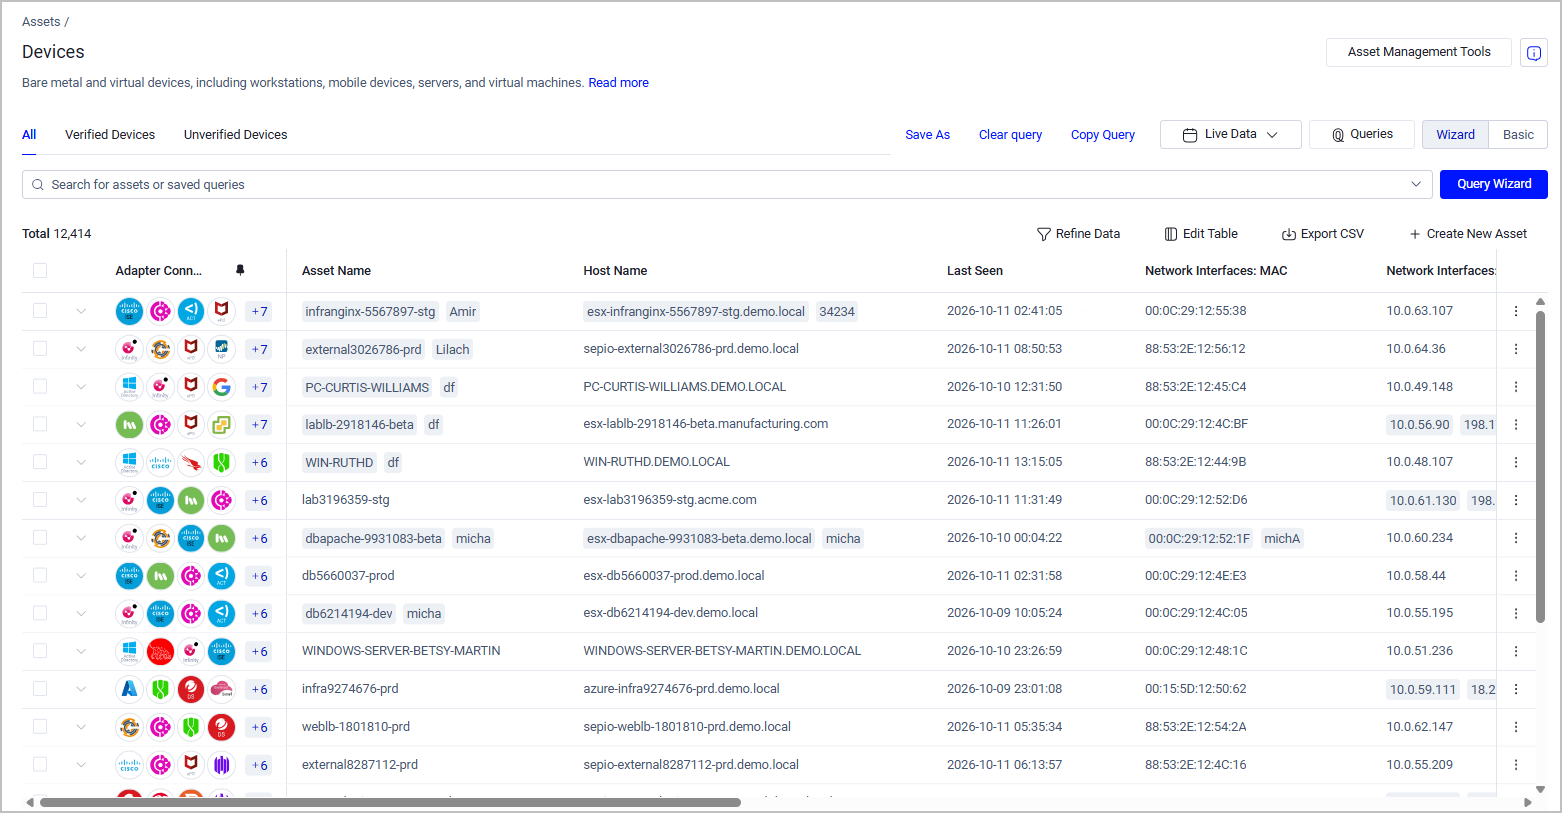The width and height of the screenshot is (1562, 813).
Task: Click Create New Asset
Action: click(x=1468, y=234)
